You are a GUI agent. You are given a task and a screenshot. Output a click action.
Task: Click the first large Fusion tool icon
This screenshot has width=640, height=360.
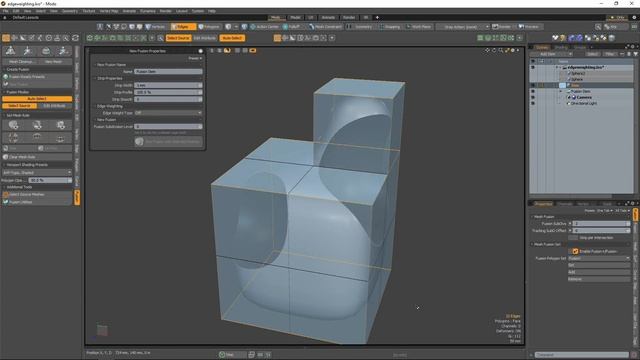point(11,51)
